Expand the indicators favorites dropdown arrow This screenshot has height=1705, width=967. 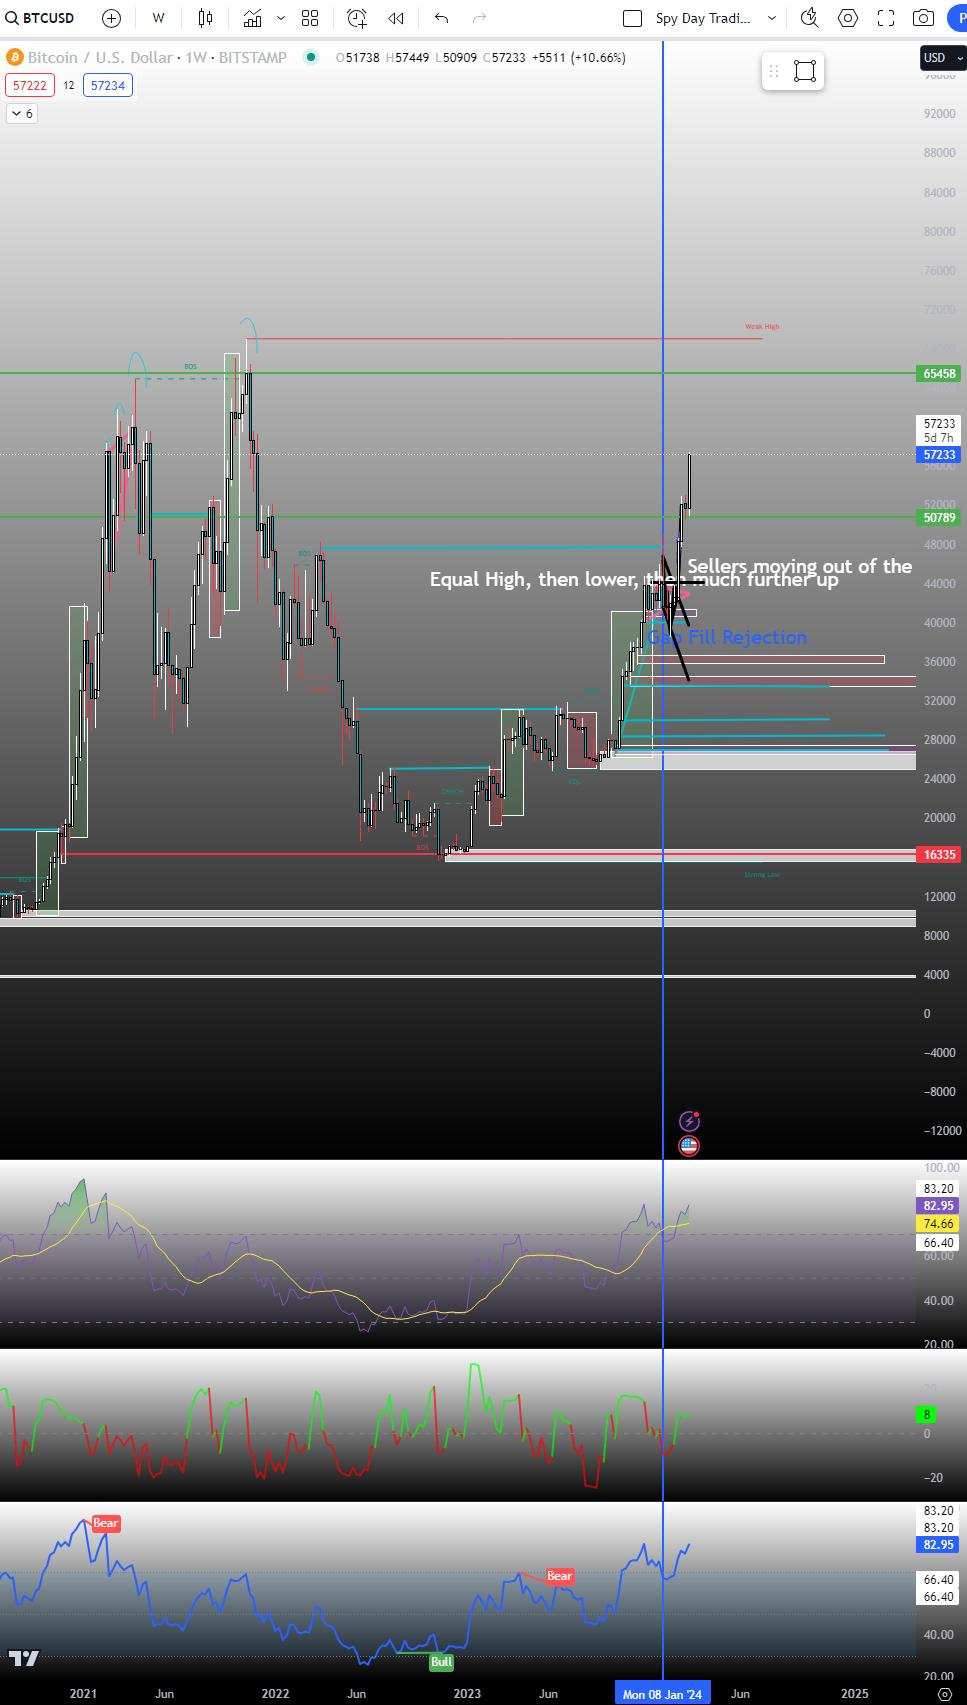coord(280,18)
